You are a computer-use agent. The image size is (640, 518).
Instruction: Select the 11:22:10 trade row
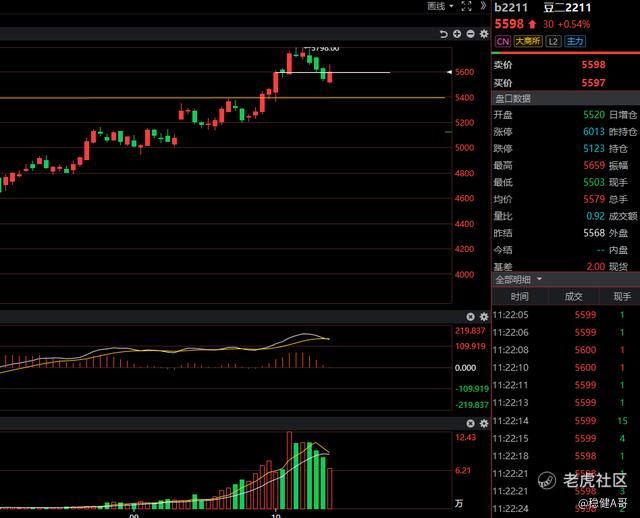pyautogui.click(x=565, y=368)
